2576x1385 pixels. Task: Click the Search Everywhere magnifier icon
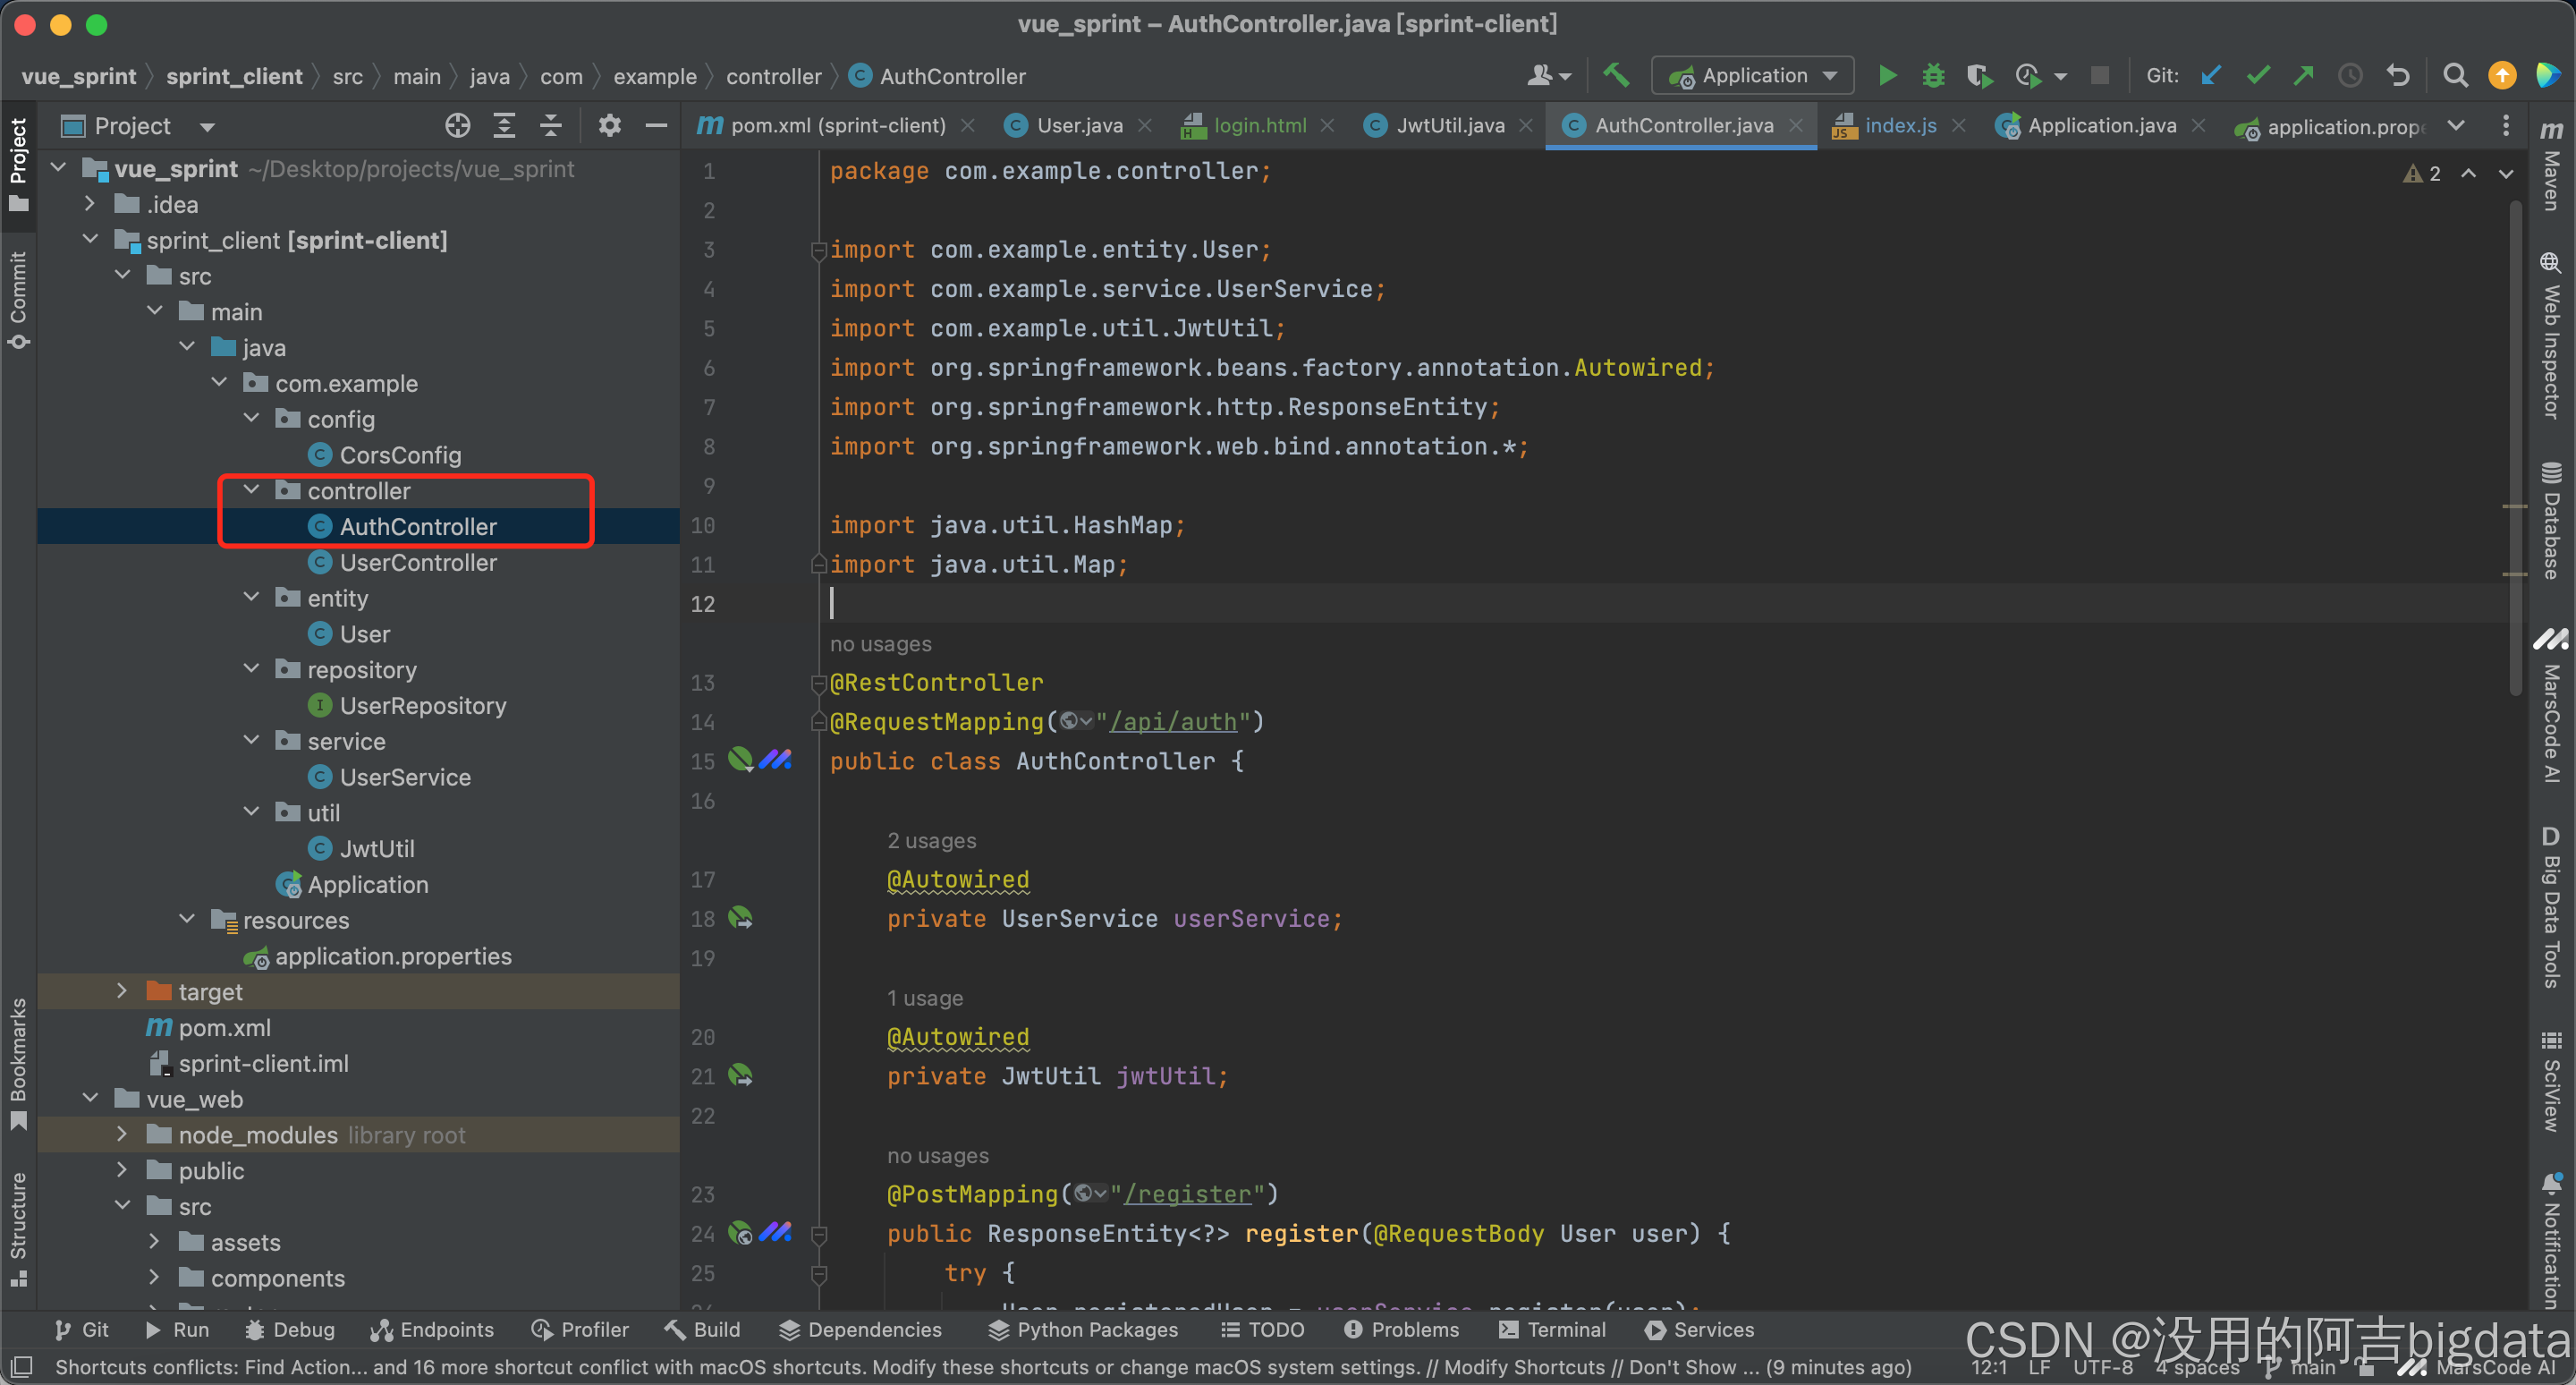pos(2455,76)
